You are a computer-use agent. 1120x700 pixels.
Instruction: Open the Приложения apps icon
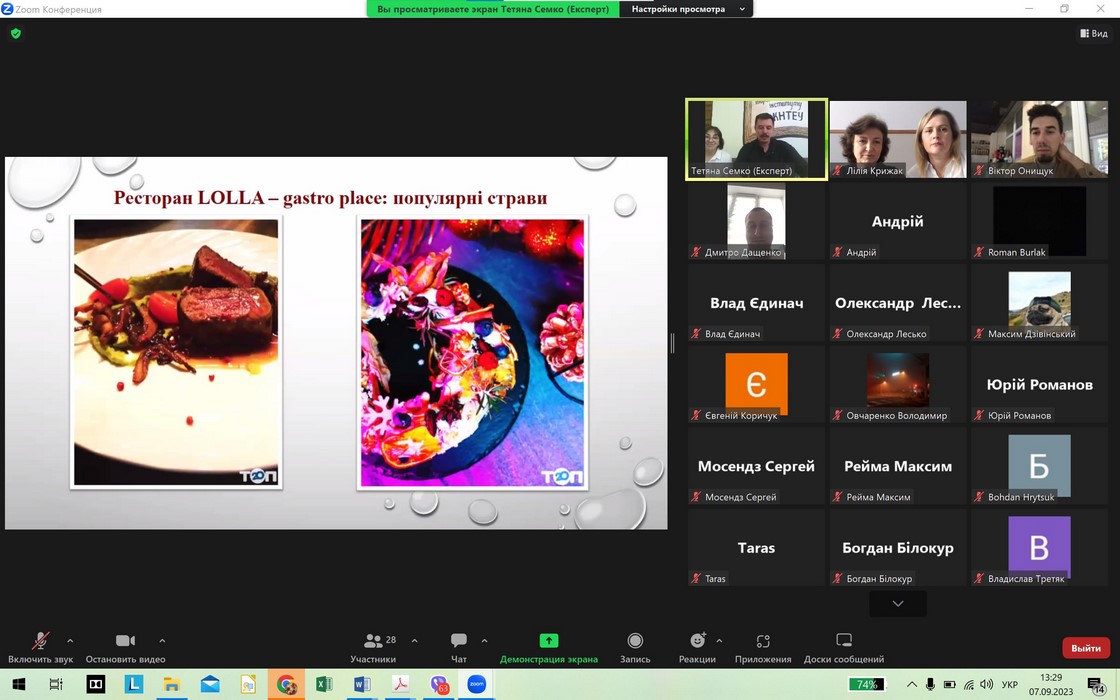(763, 642)
